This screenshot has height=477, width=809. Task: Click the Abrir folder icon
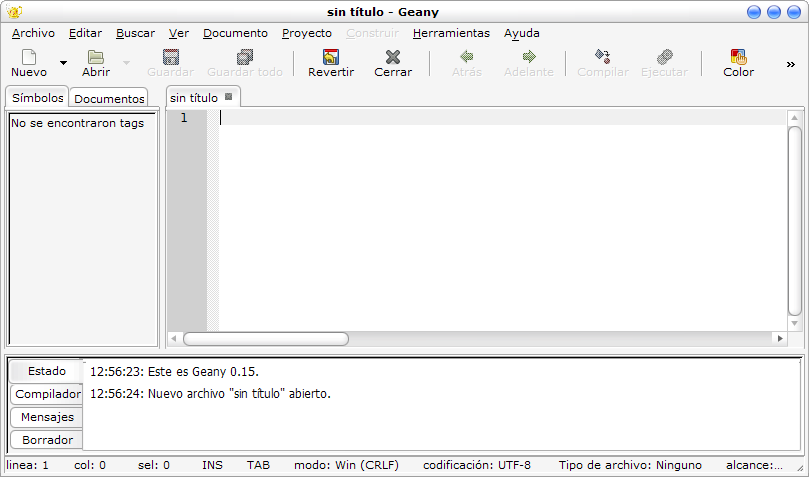pos(95,58)
